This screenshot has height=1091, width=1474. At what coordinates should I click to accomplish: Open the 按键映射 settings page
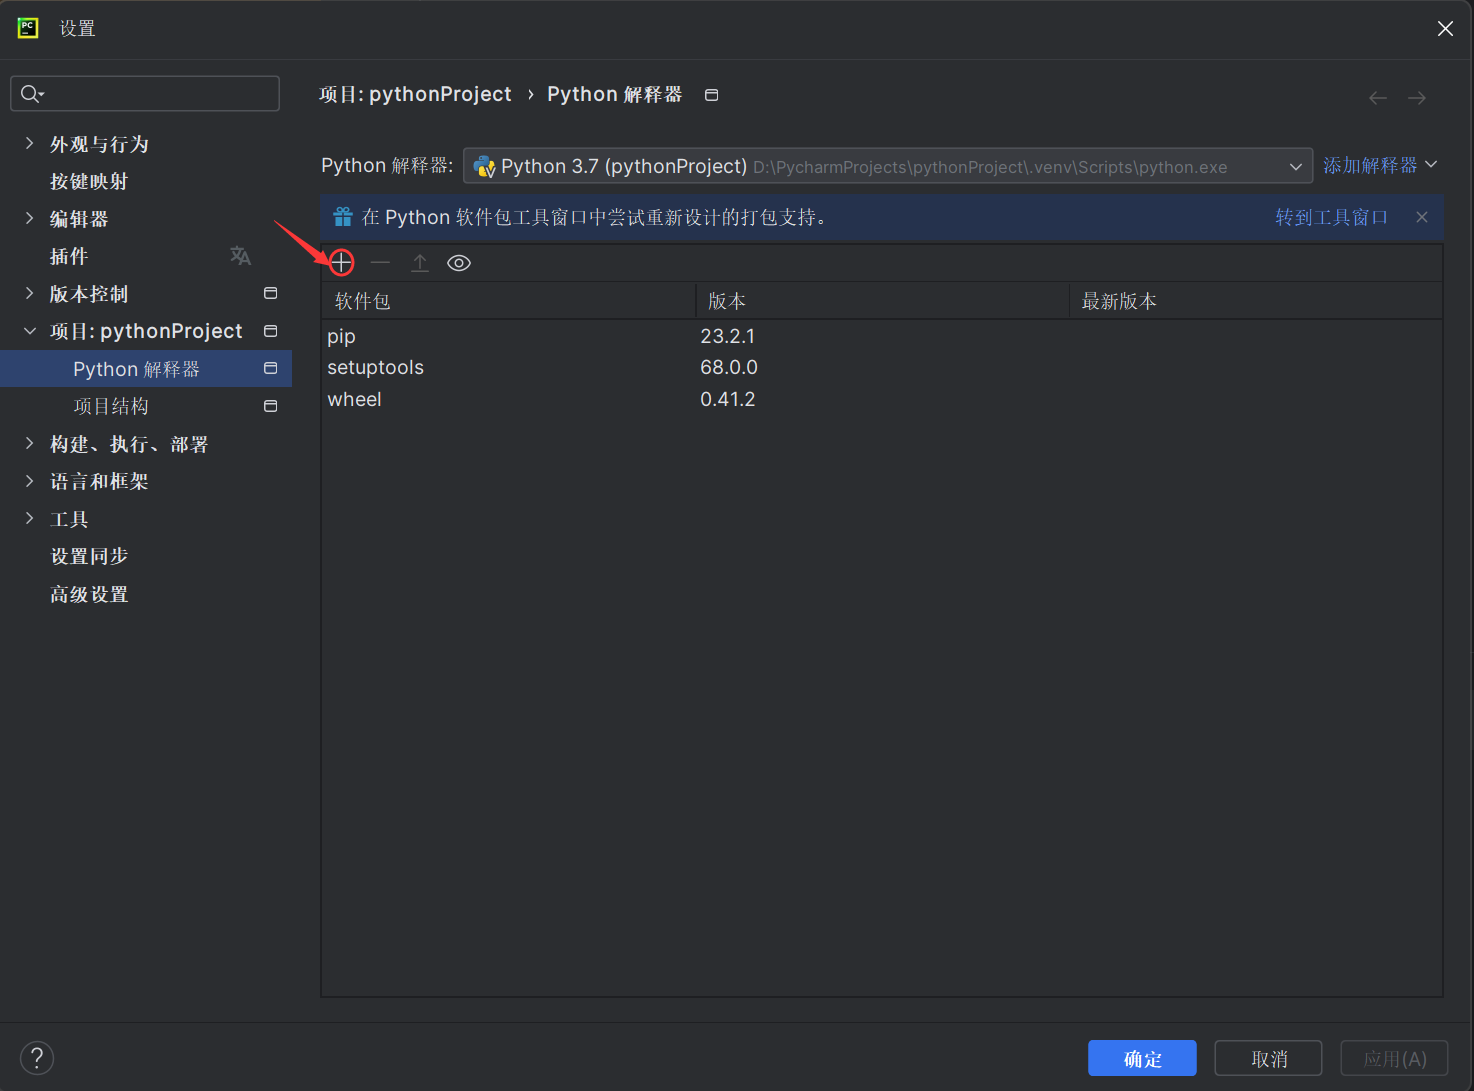[x=89, y=181]
